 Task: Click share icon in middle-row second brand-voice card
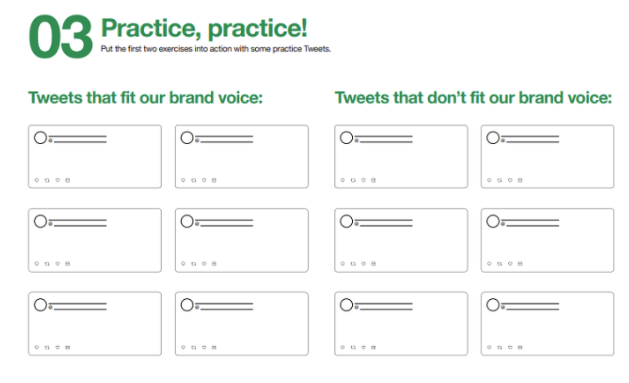click(x=214, y=263)
